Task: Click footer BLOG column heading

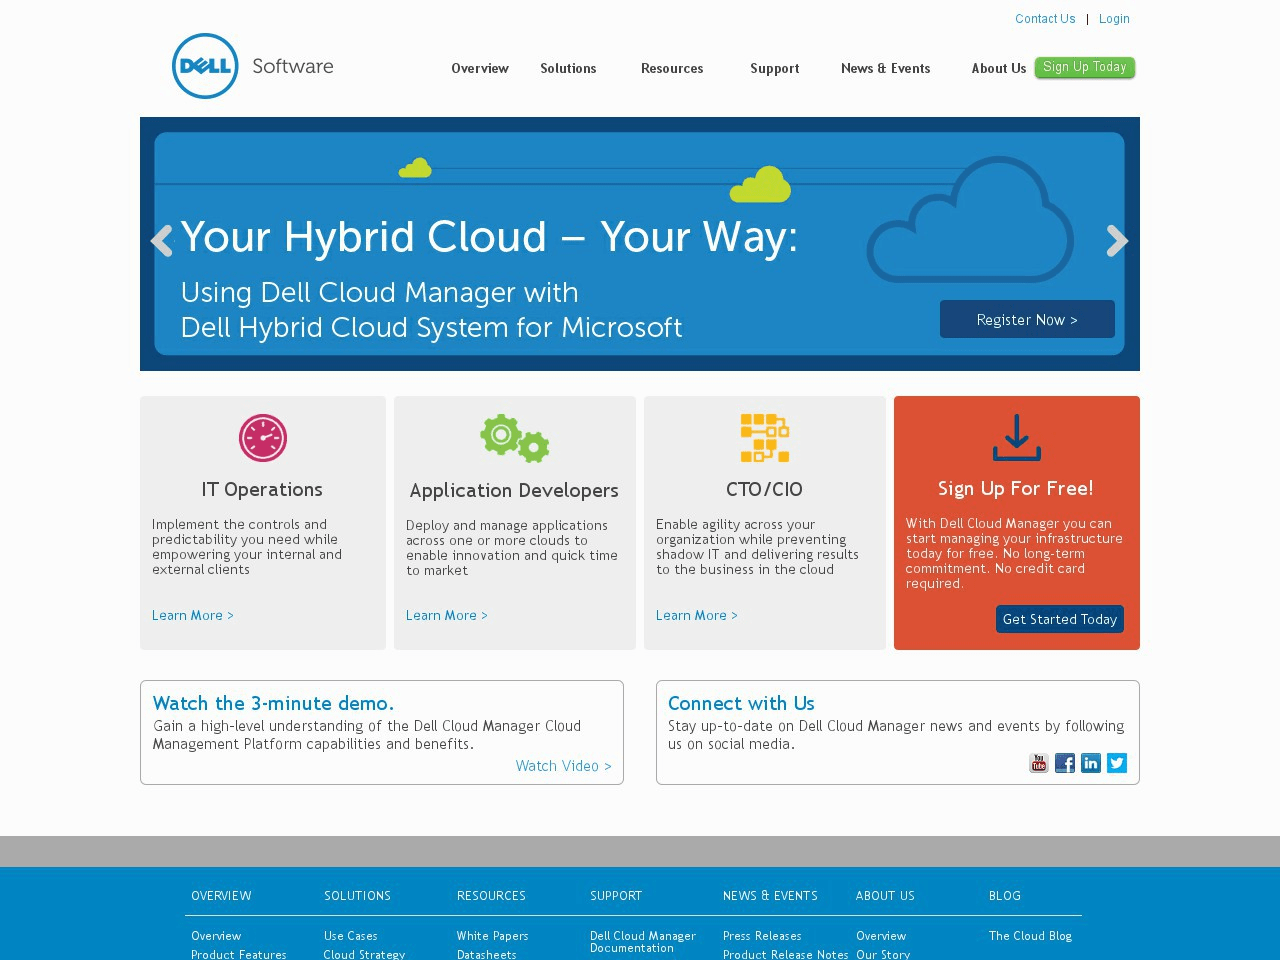Action: pos(1005,896)
